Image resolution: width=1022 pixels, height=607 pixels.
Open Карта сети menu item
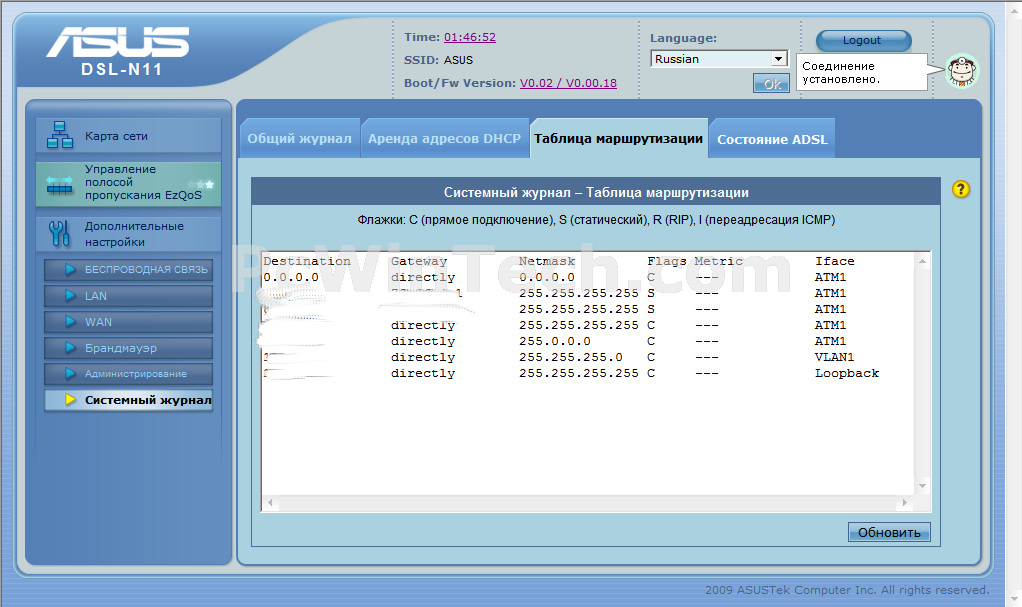128,136
